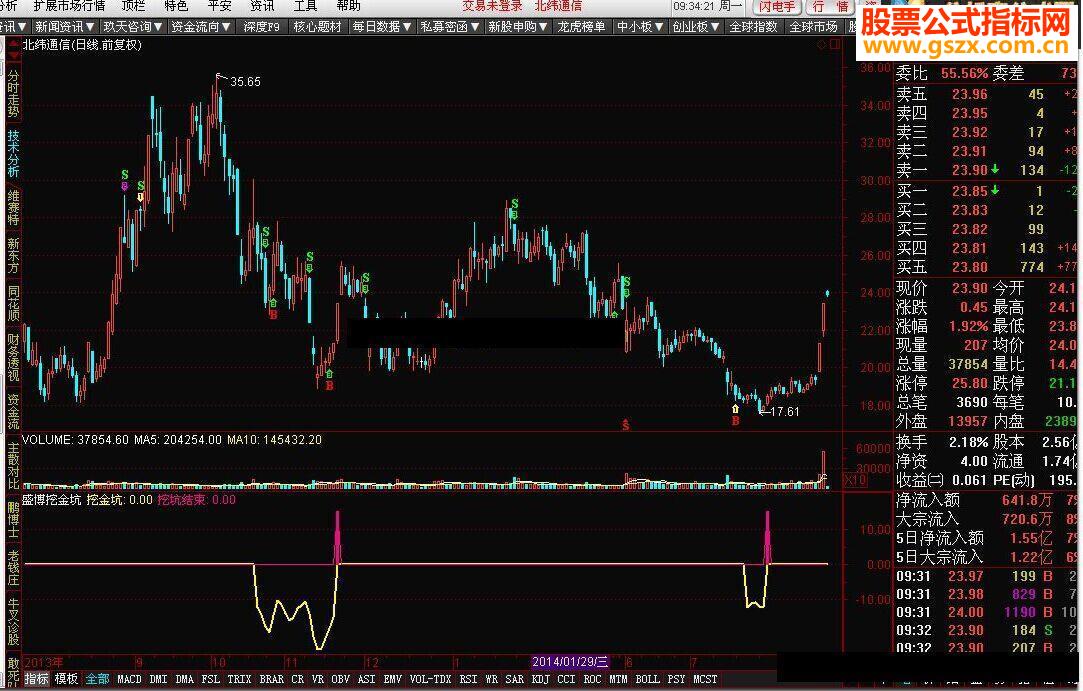Open the 帮助 menu
Screen dimensions: 1083x691
(348, 6)
